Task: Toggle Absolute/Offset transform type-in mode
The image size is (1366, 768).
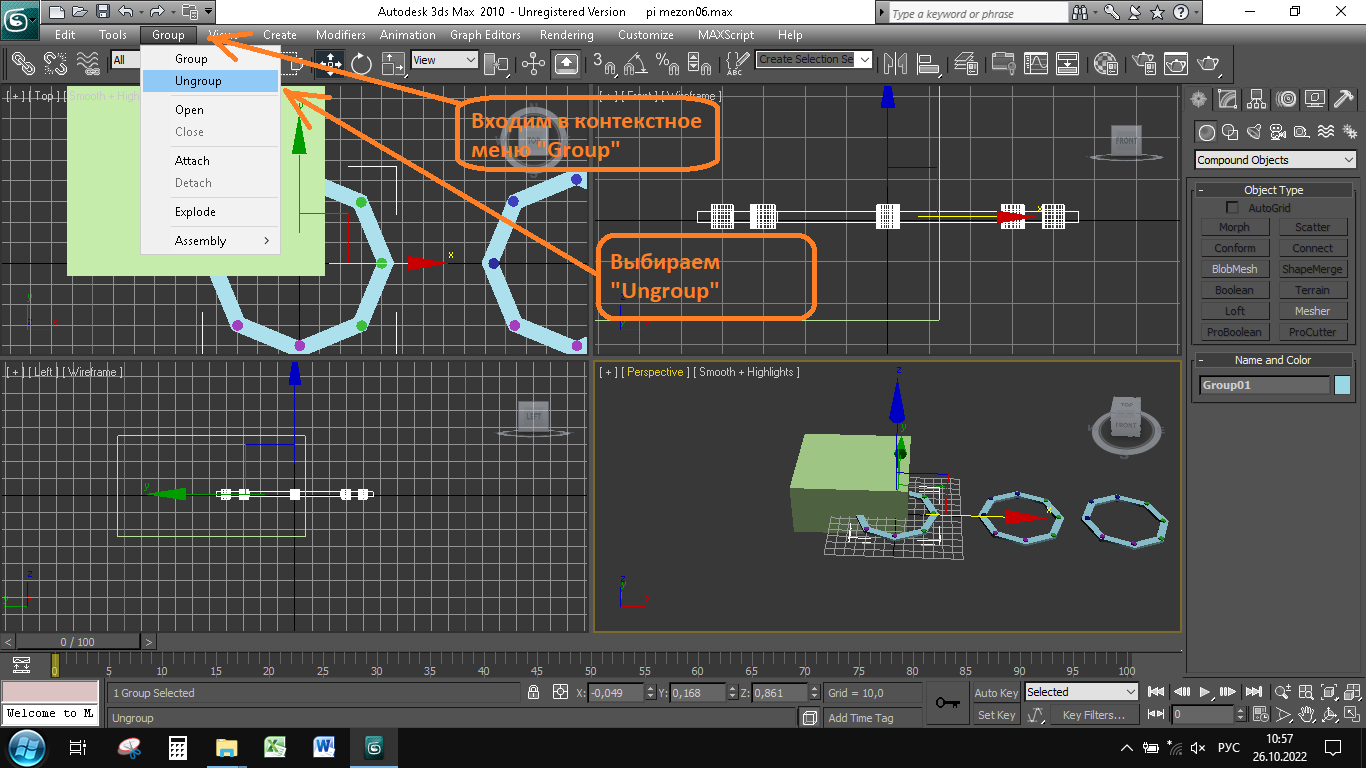Action: point(560,692)
